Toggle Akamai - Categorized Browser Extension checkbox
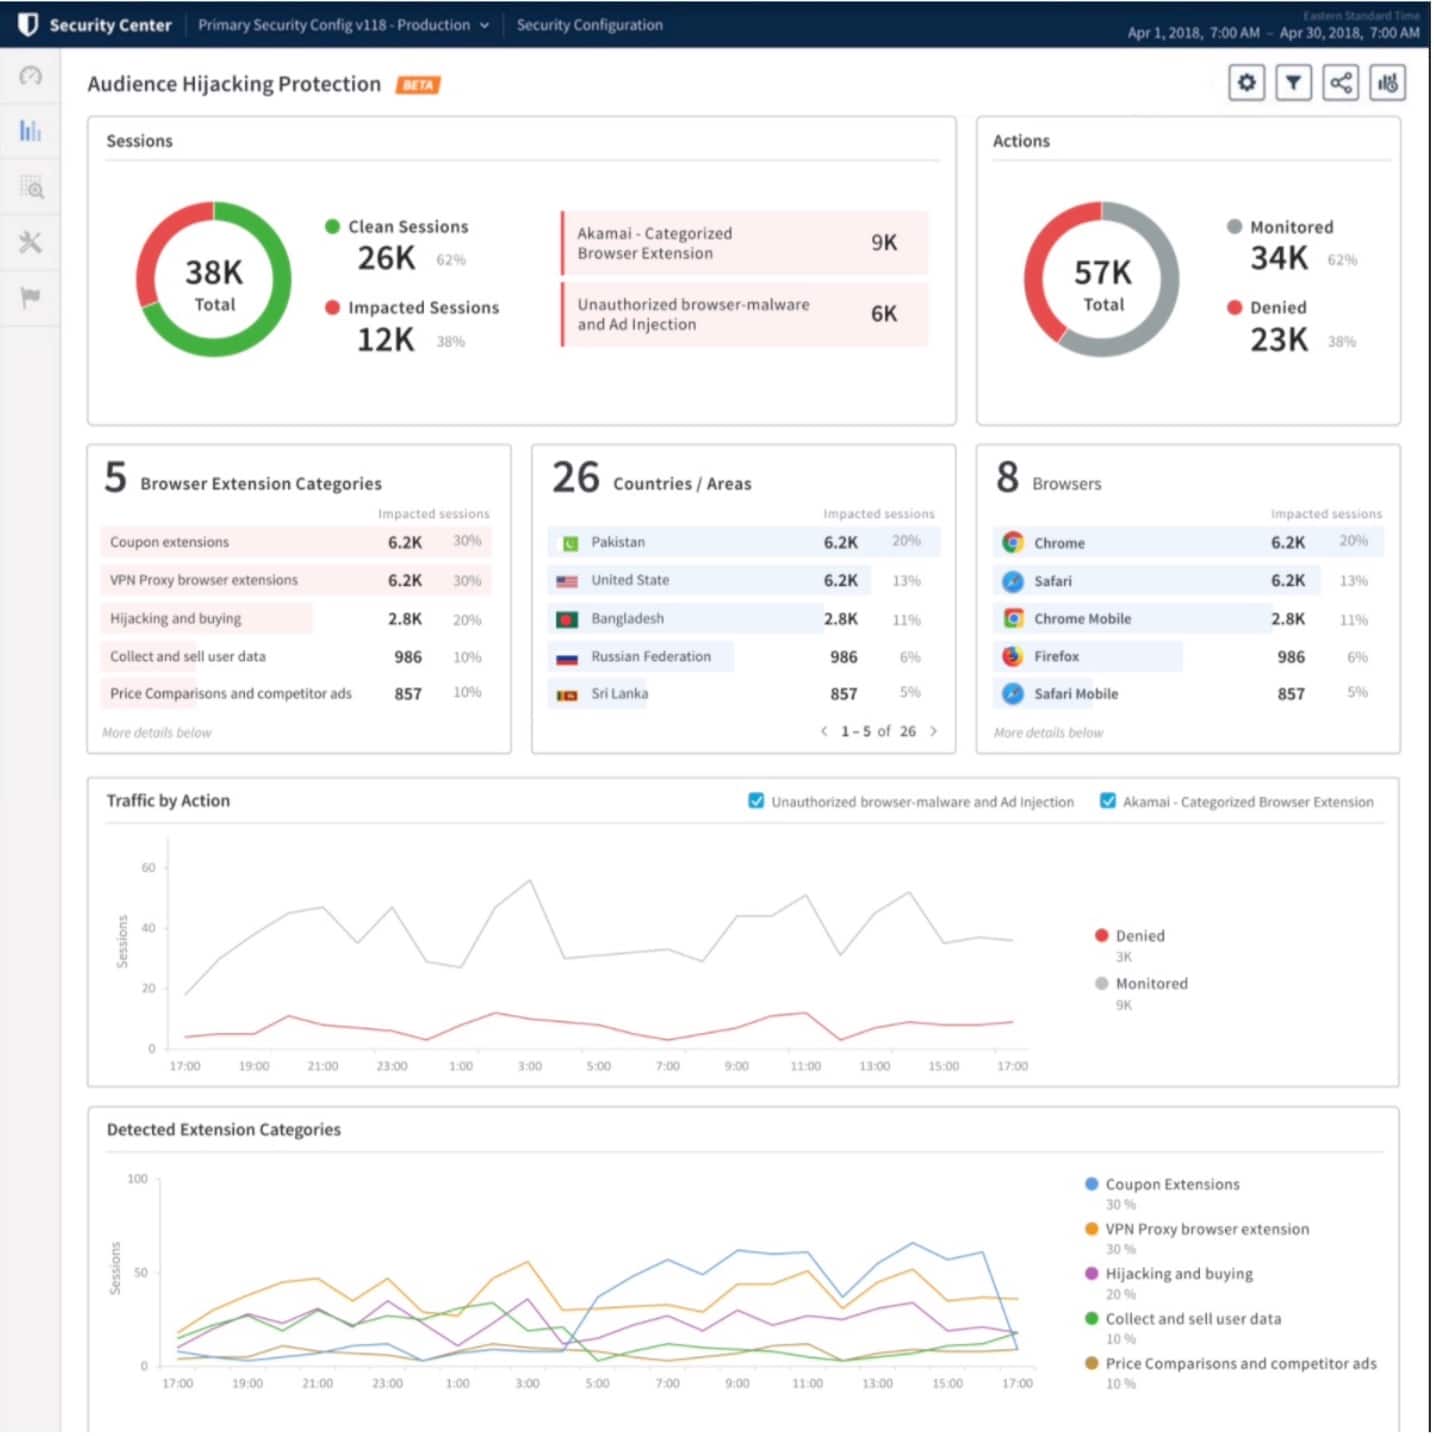The height and width of the screenshot is (1436, 1434). pyautogui.click(x=1107, y=801)
